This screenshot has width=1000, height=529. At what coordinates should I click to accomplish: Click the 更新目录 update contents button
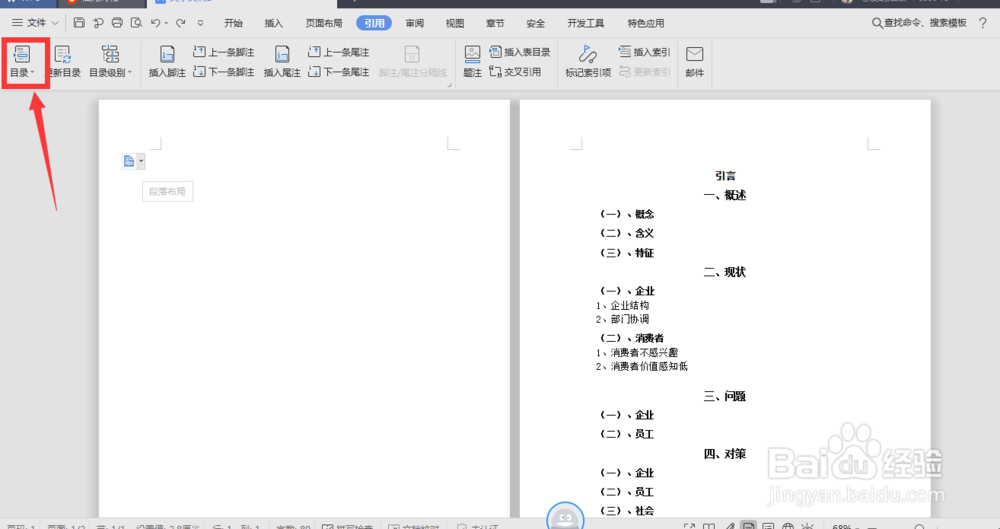point(63,62)
